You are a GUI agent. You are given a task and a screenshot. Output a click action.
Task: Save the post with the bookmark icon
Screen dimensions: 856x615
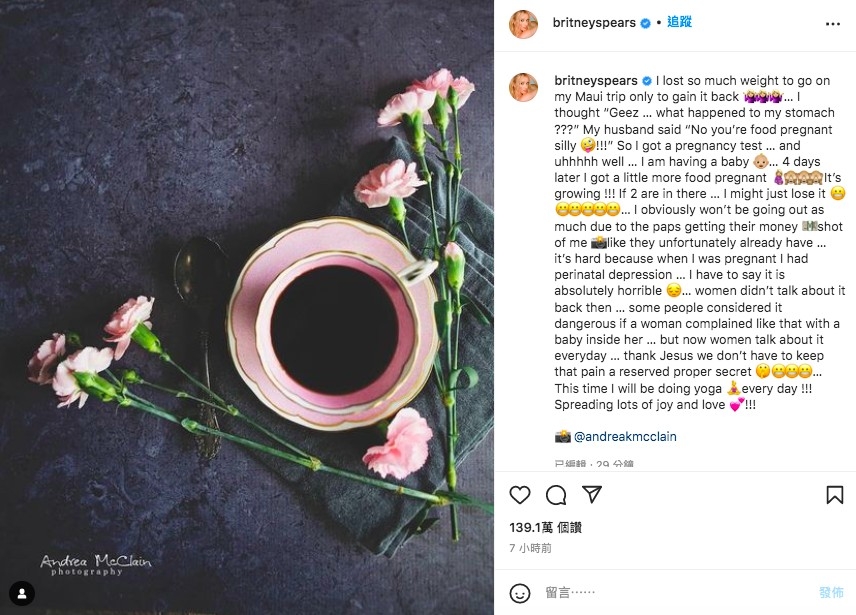point(834,495)
